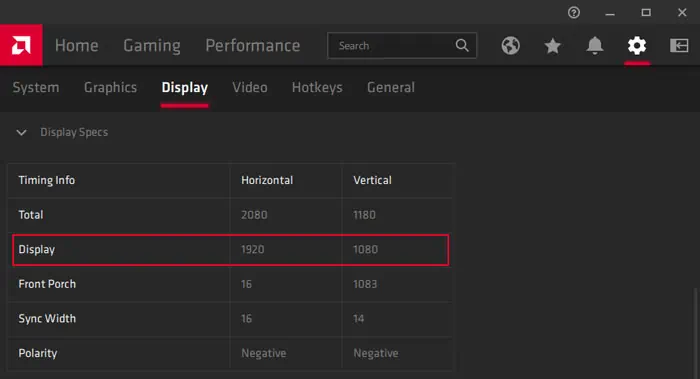The image size is (700, 379).
Task: Click the Display horizontal value 1920
Action: (x=253, y=249)
